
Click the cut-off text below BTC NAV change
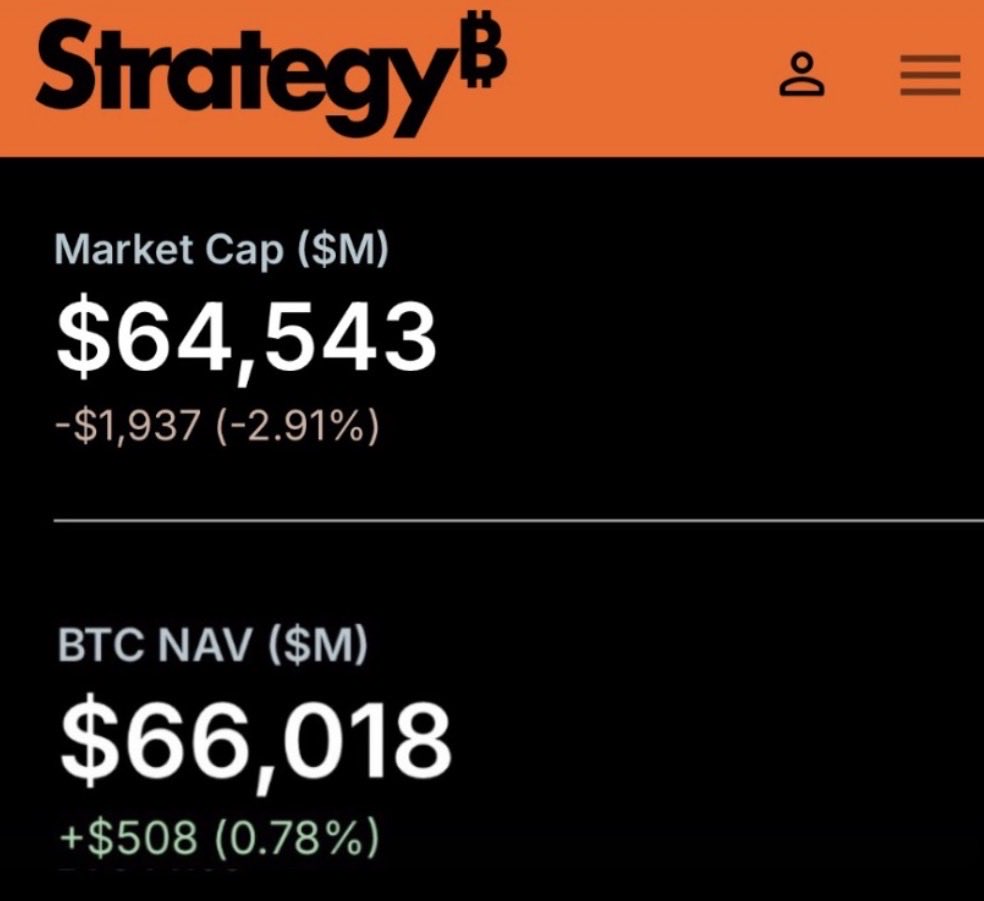point(150,871)
